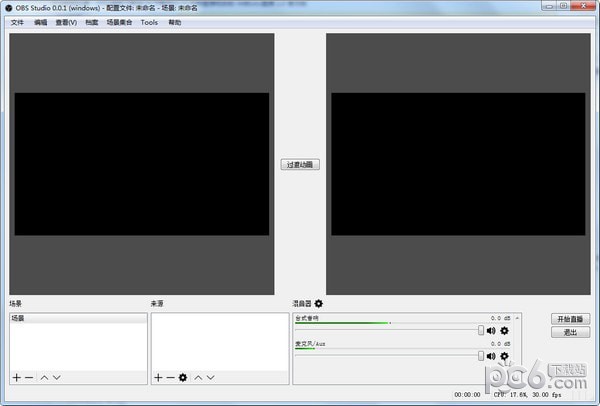Click the empty sources list box
The image size is (600, 406).
[220, 342]
